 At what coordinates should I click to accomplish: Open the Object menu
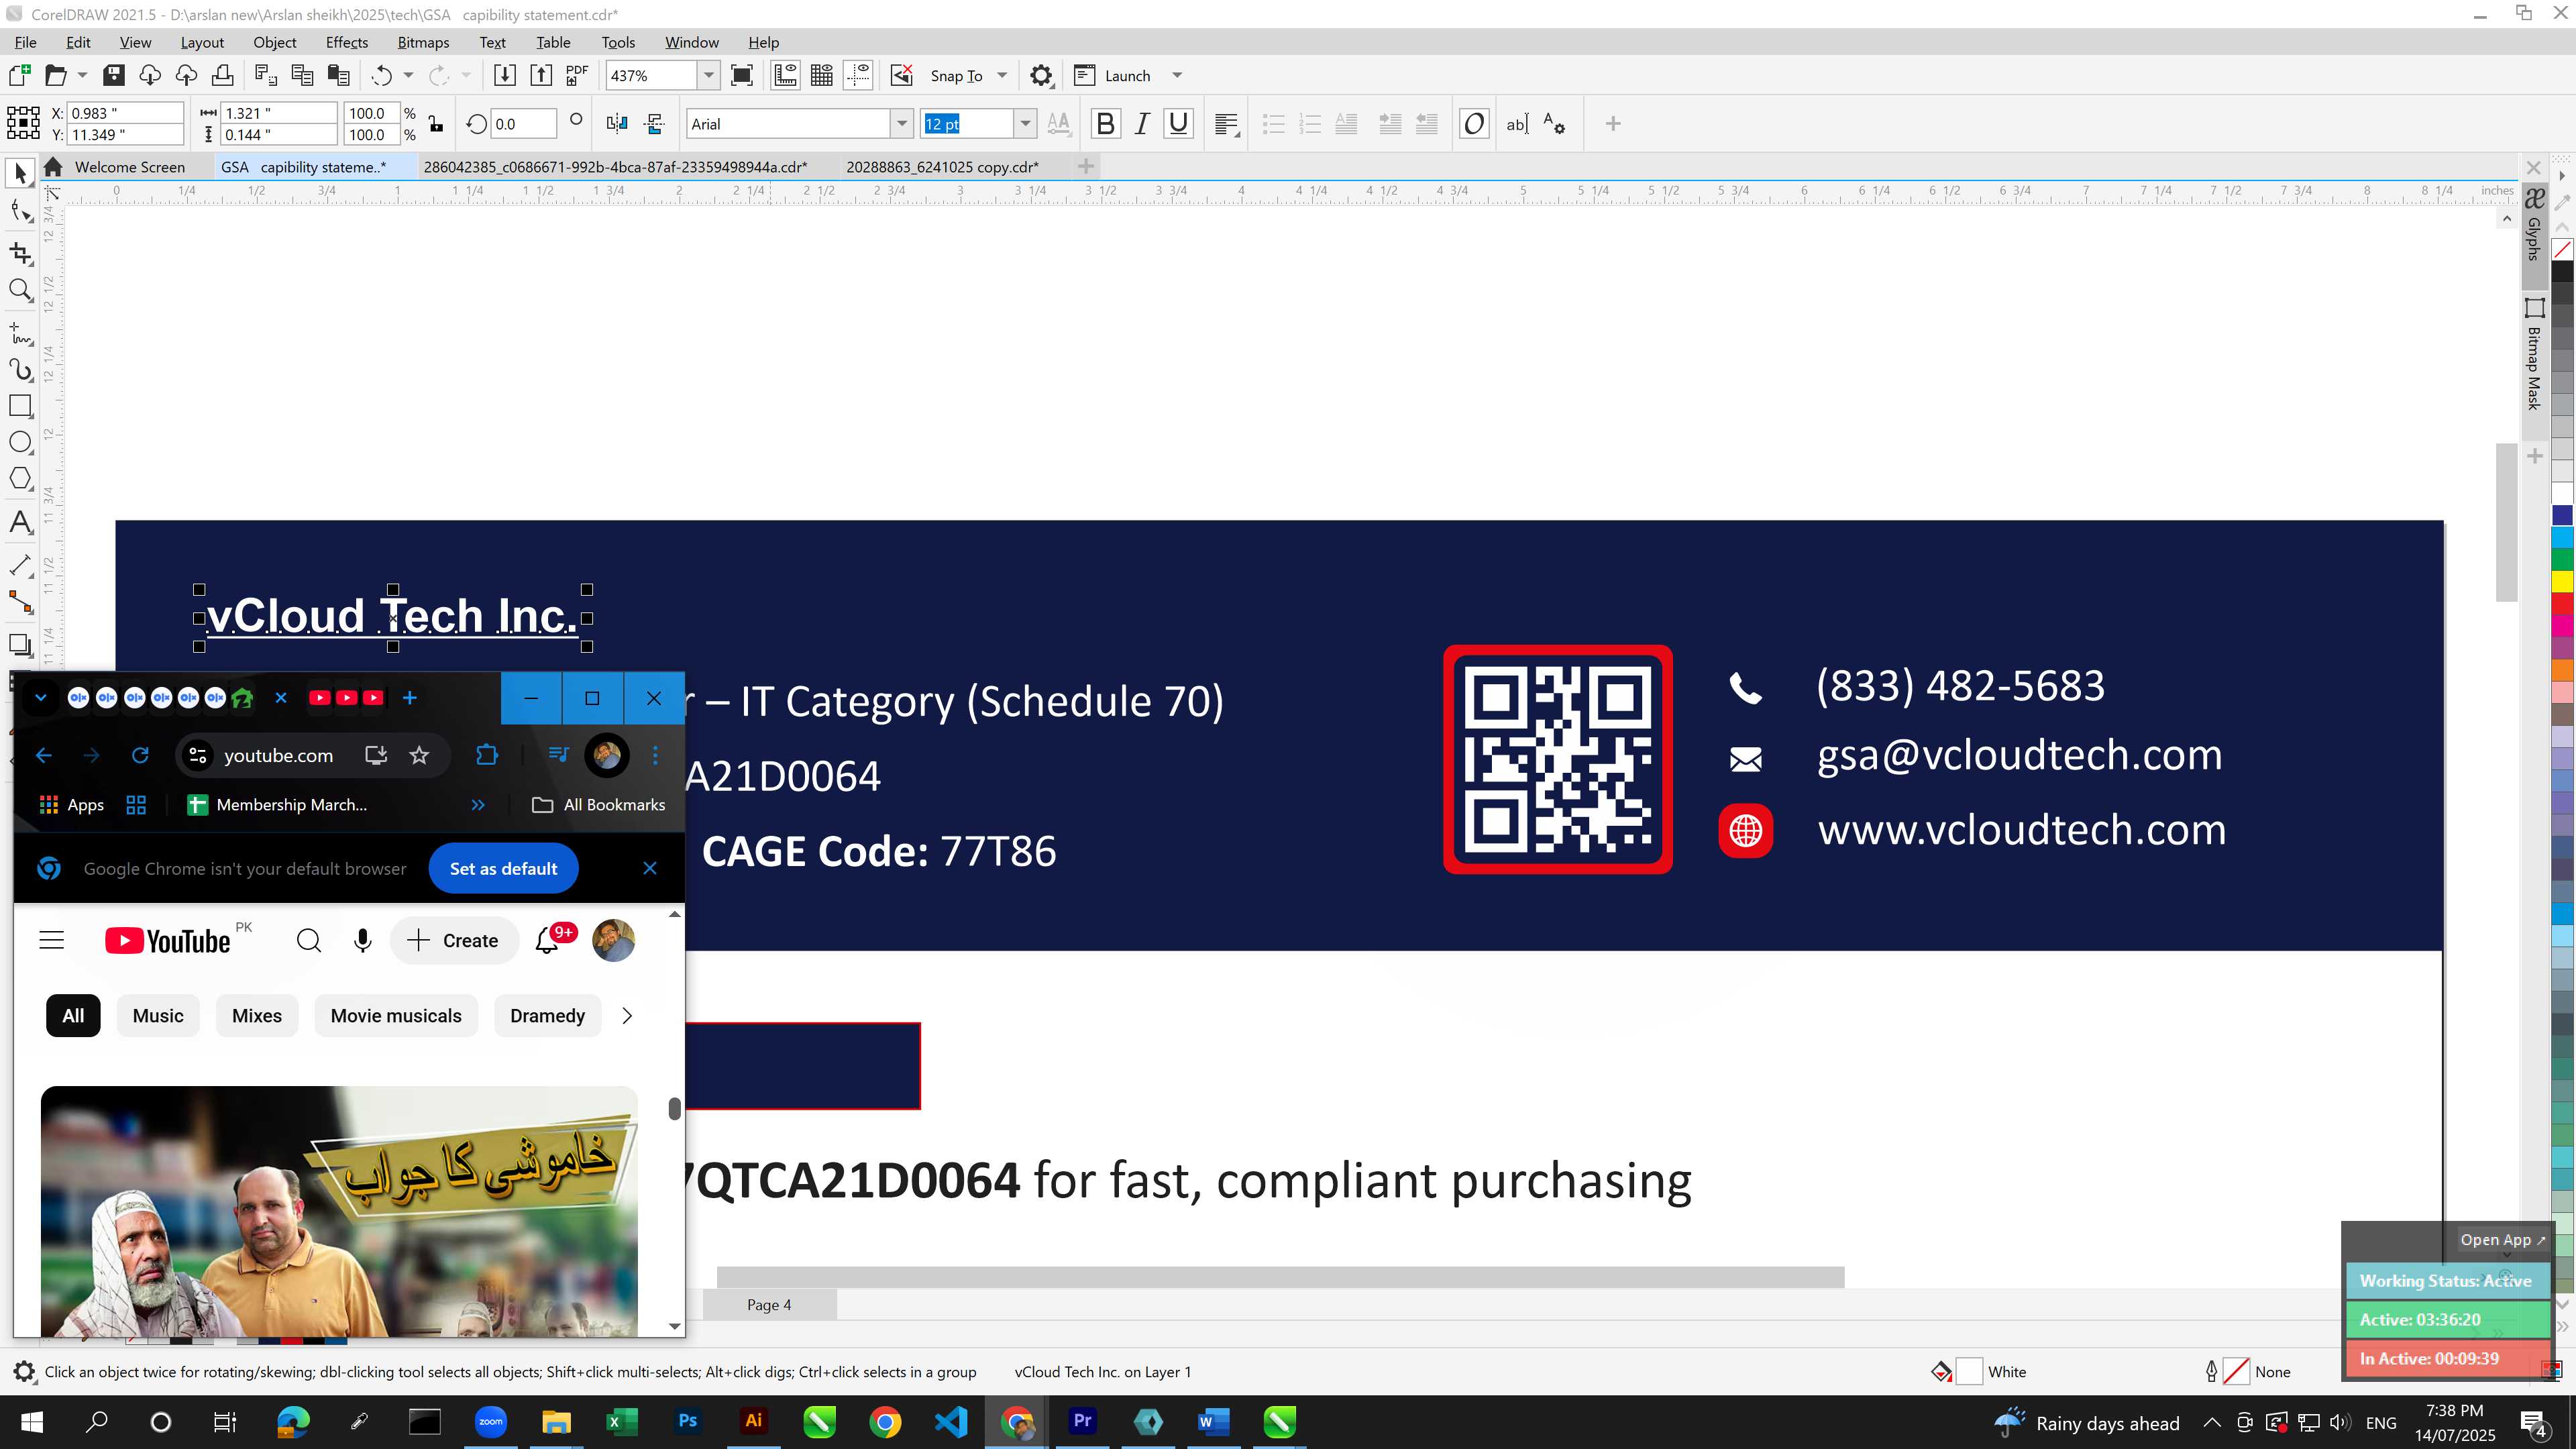click(x=274, y=42)
